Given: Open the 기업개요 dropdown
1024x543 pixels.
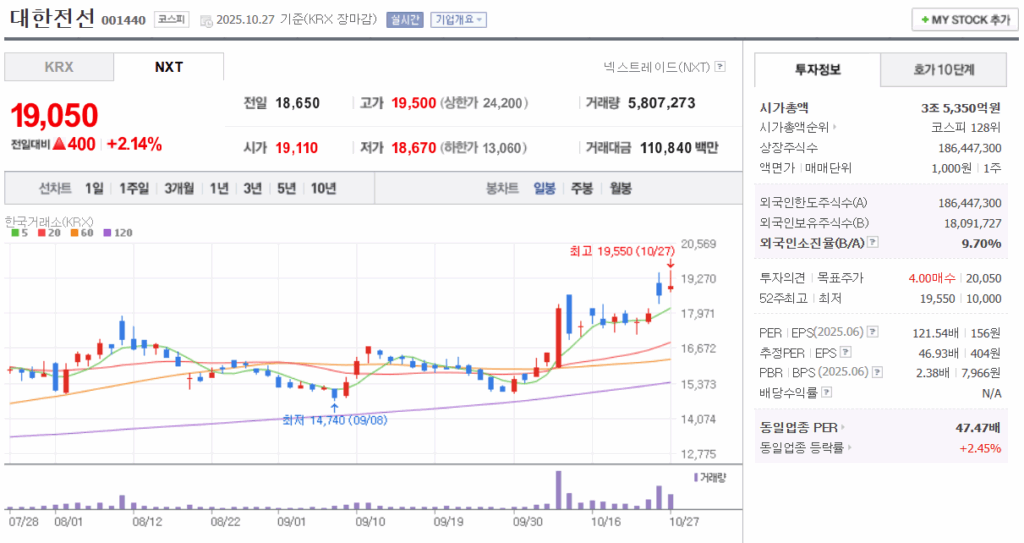Looking at the screenshot, I should tap(458, 20).
